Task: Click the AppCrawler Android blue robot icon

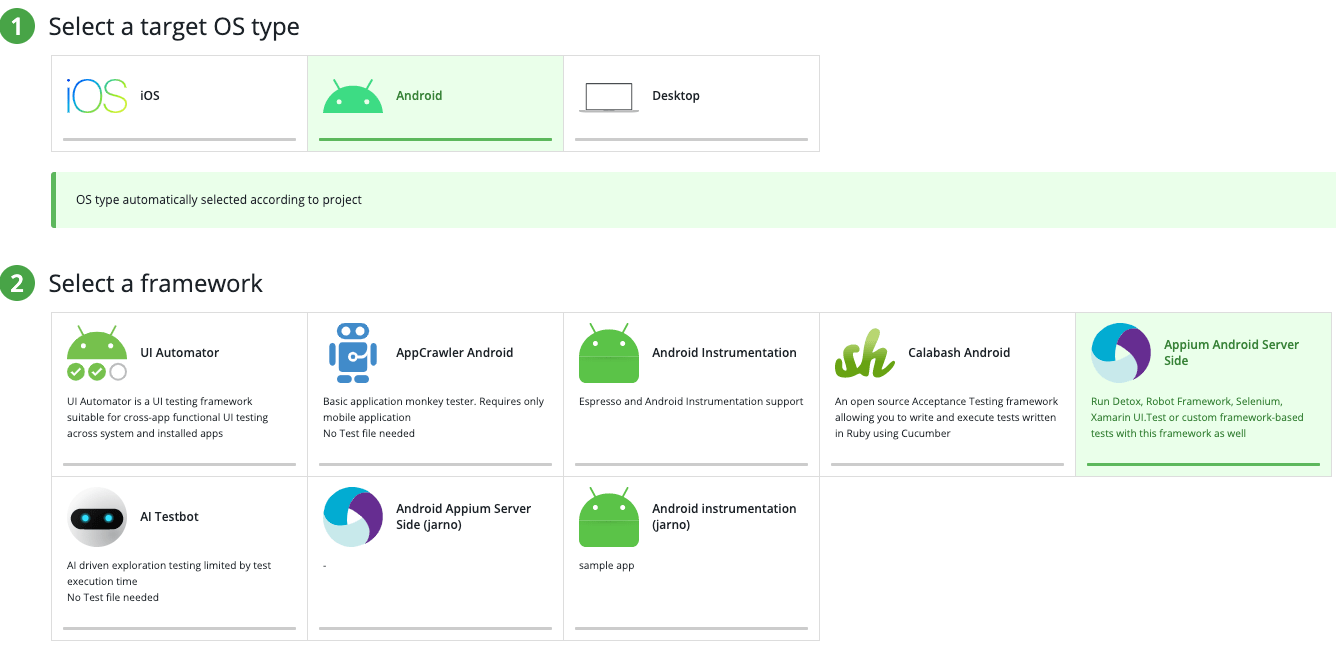Action: coord(353,353)
